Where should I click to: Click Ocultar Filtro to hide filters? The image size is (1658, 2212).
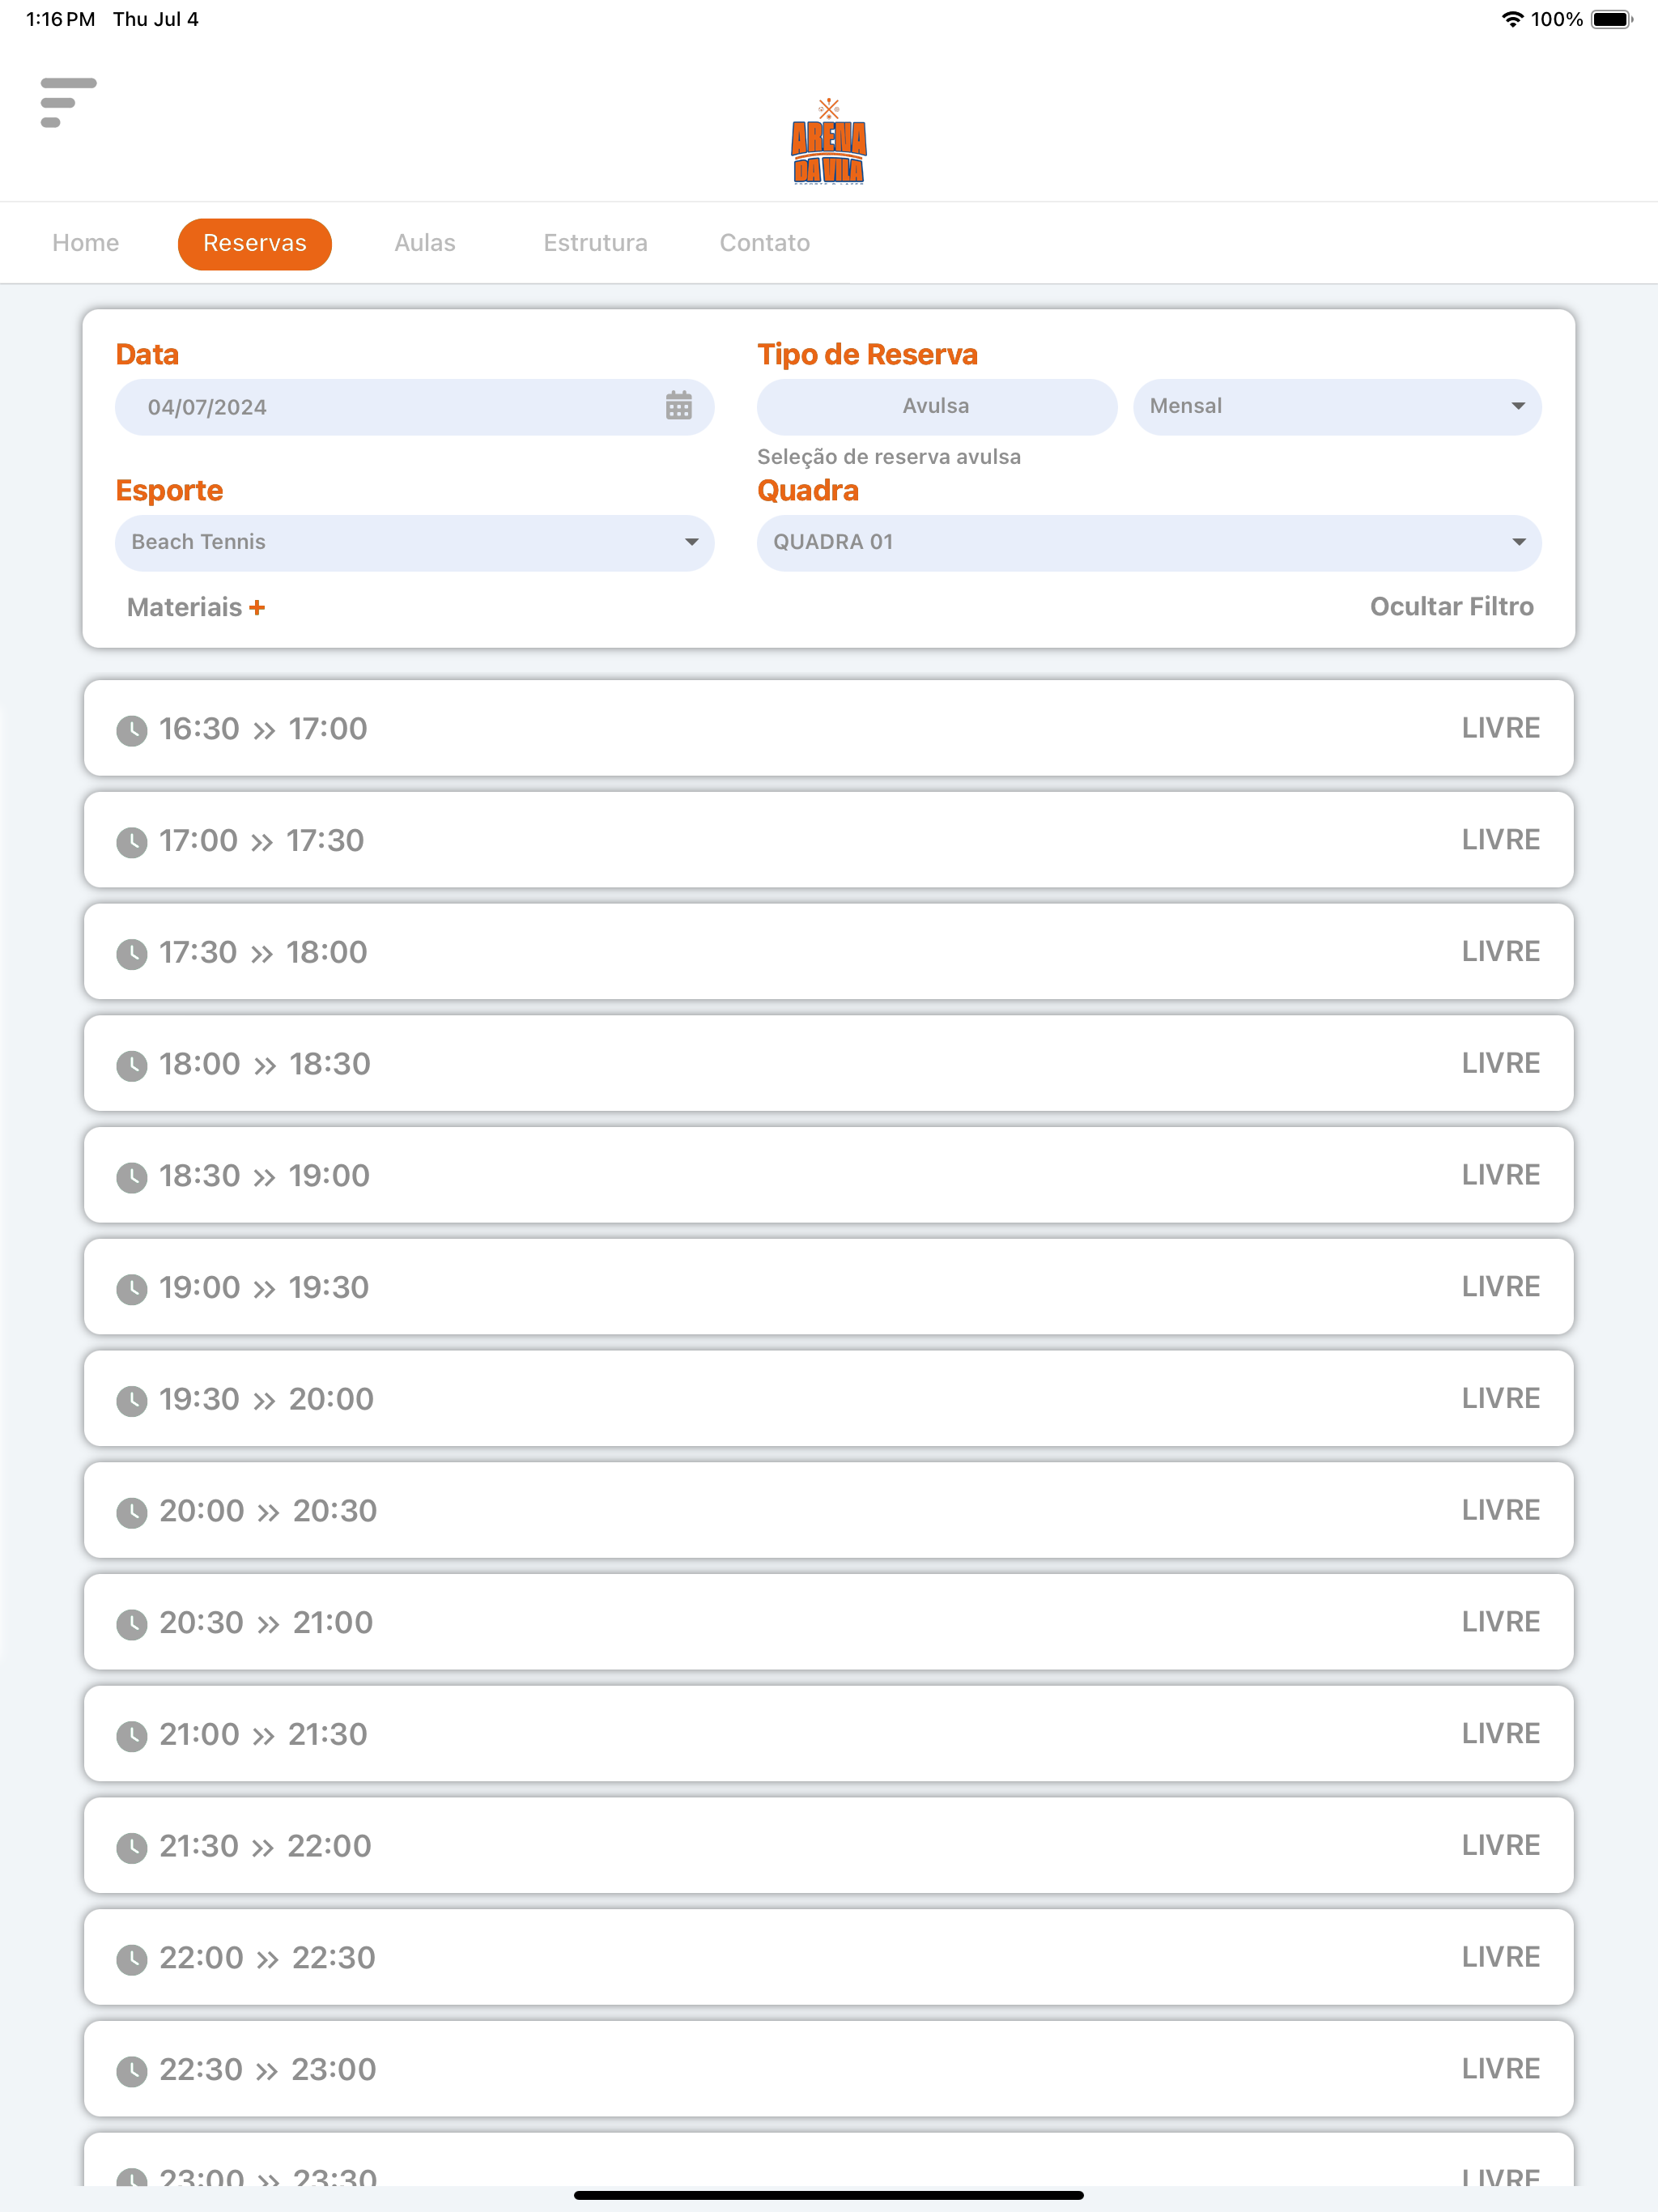tap(1451, 606)
